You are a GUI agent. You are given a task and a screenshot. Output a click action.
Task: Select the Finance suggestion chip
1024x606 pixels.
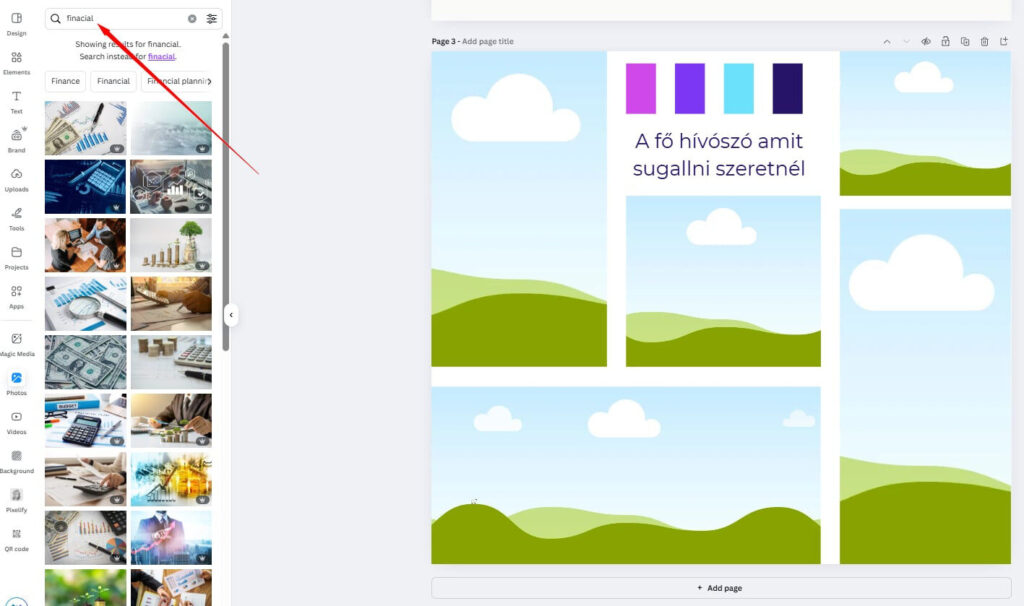(x=66, y=81)
